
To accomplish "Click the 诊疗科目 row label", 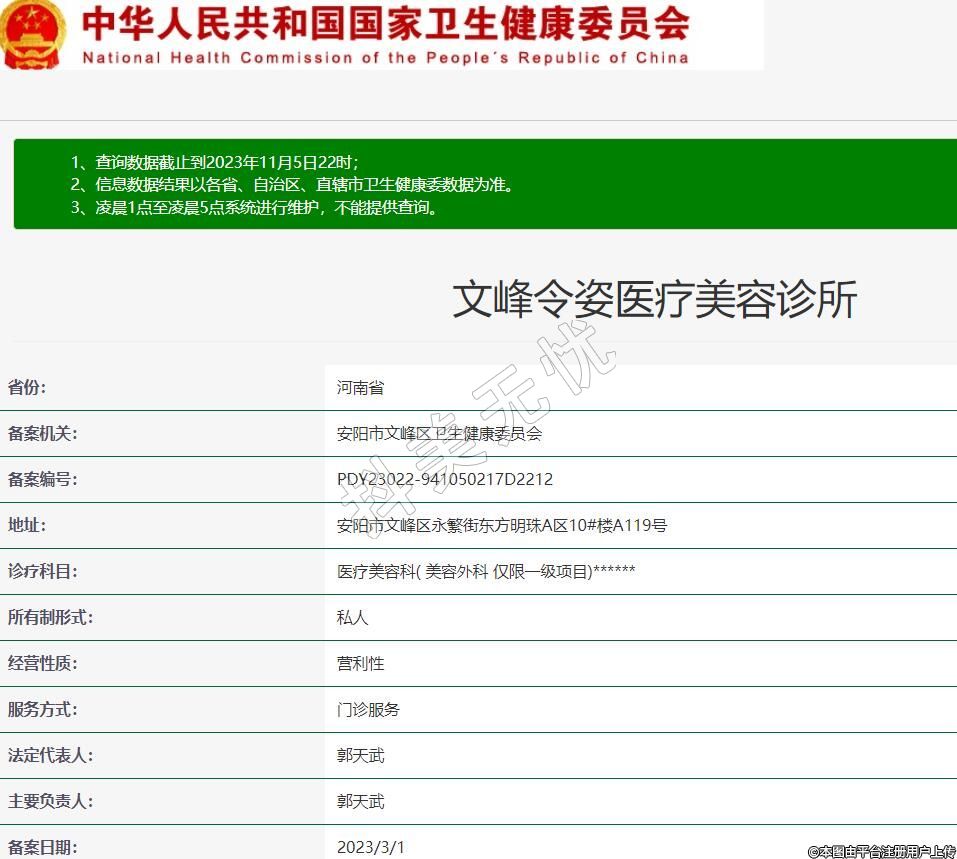I will (42, 572).
